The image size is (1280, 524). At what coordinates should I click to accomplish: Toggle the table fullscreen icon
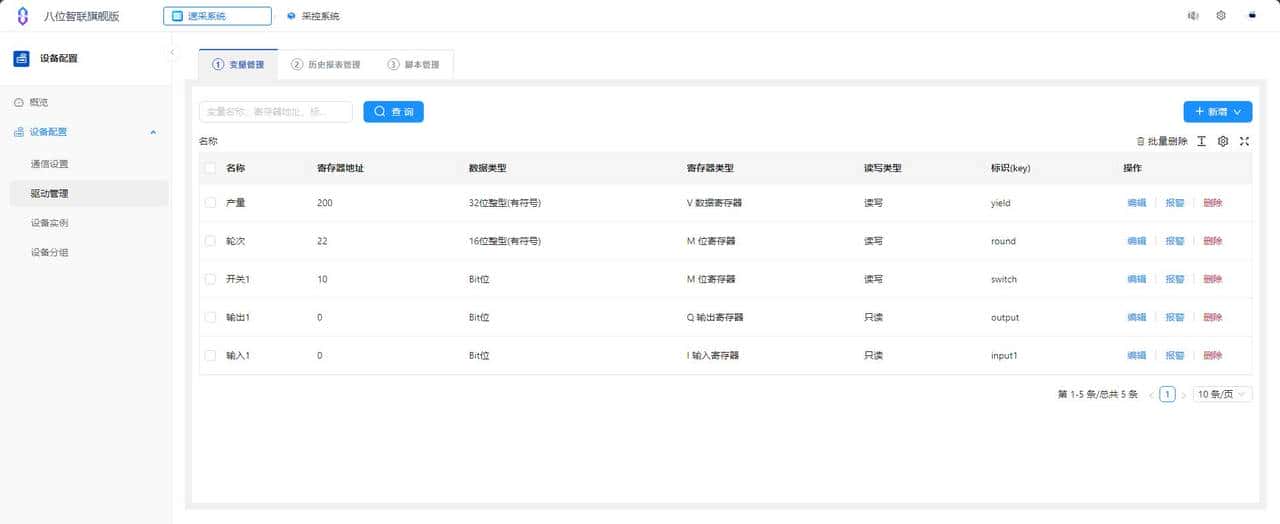click(x=1245, y=141)
